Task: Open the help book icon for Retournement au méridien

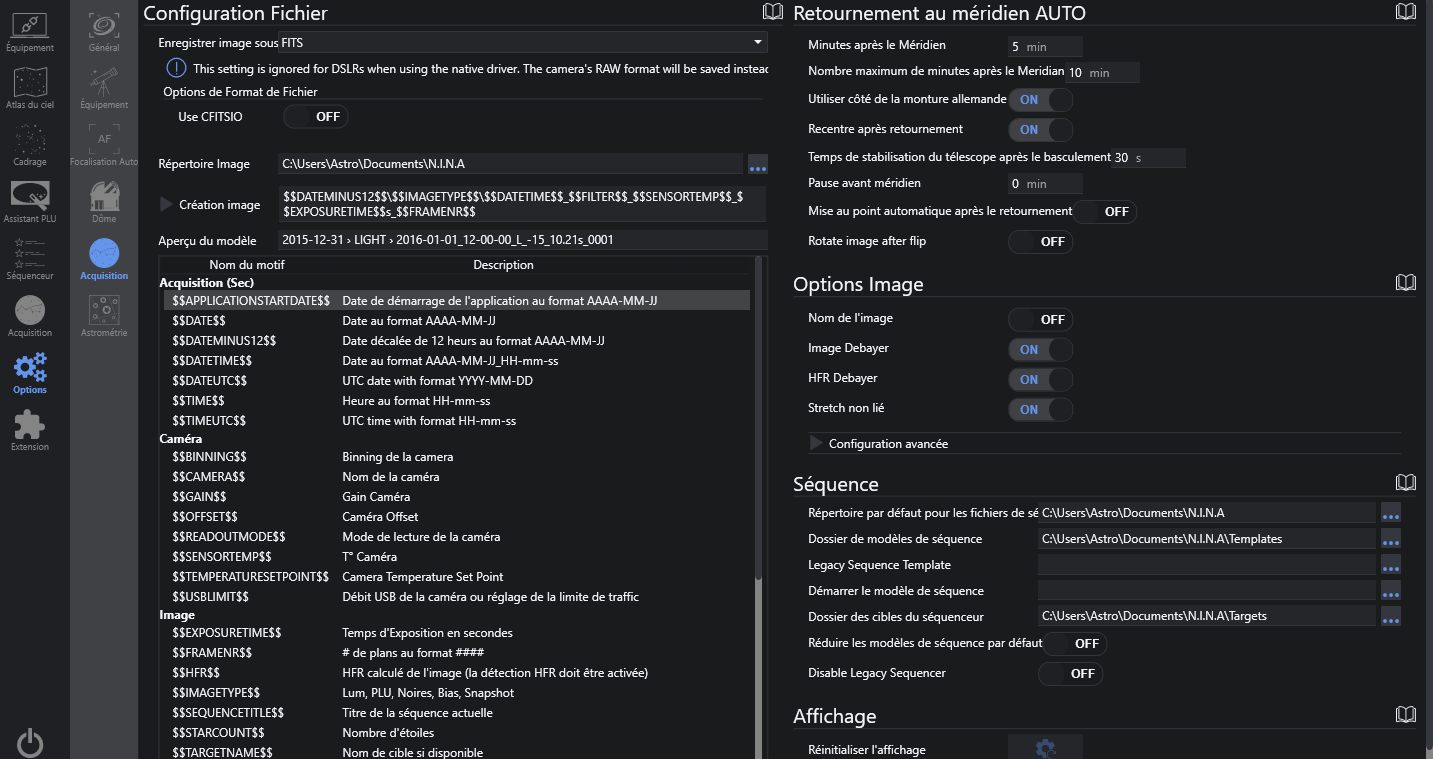Action: [x=1405, y=12]
